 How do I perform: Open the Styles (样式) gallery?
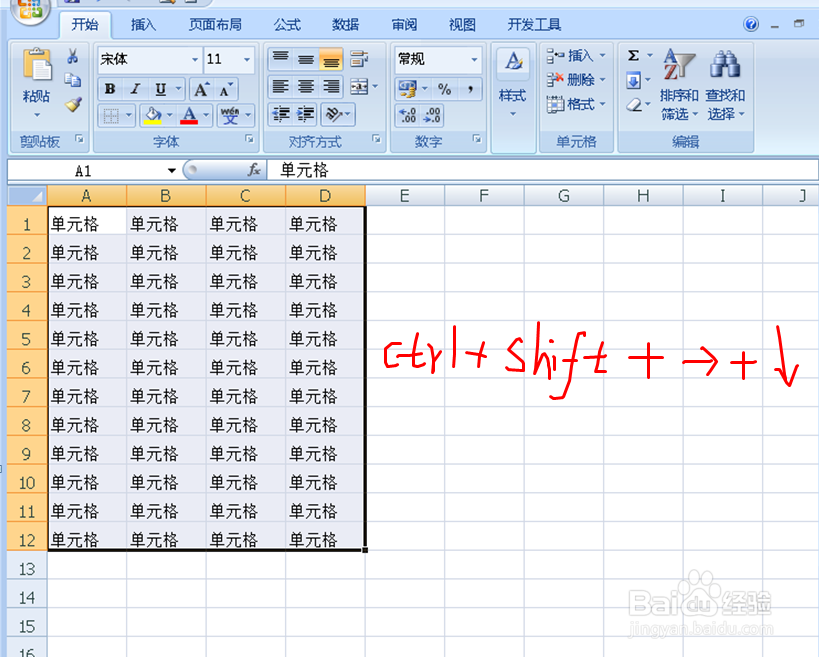click(513, 84)
